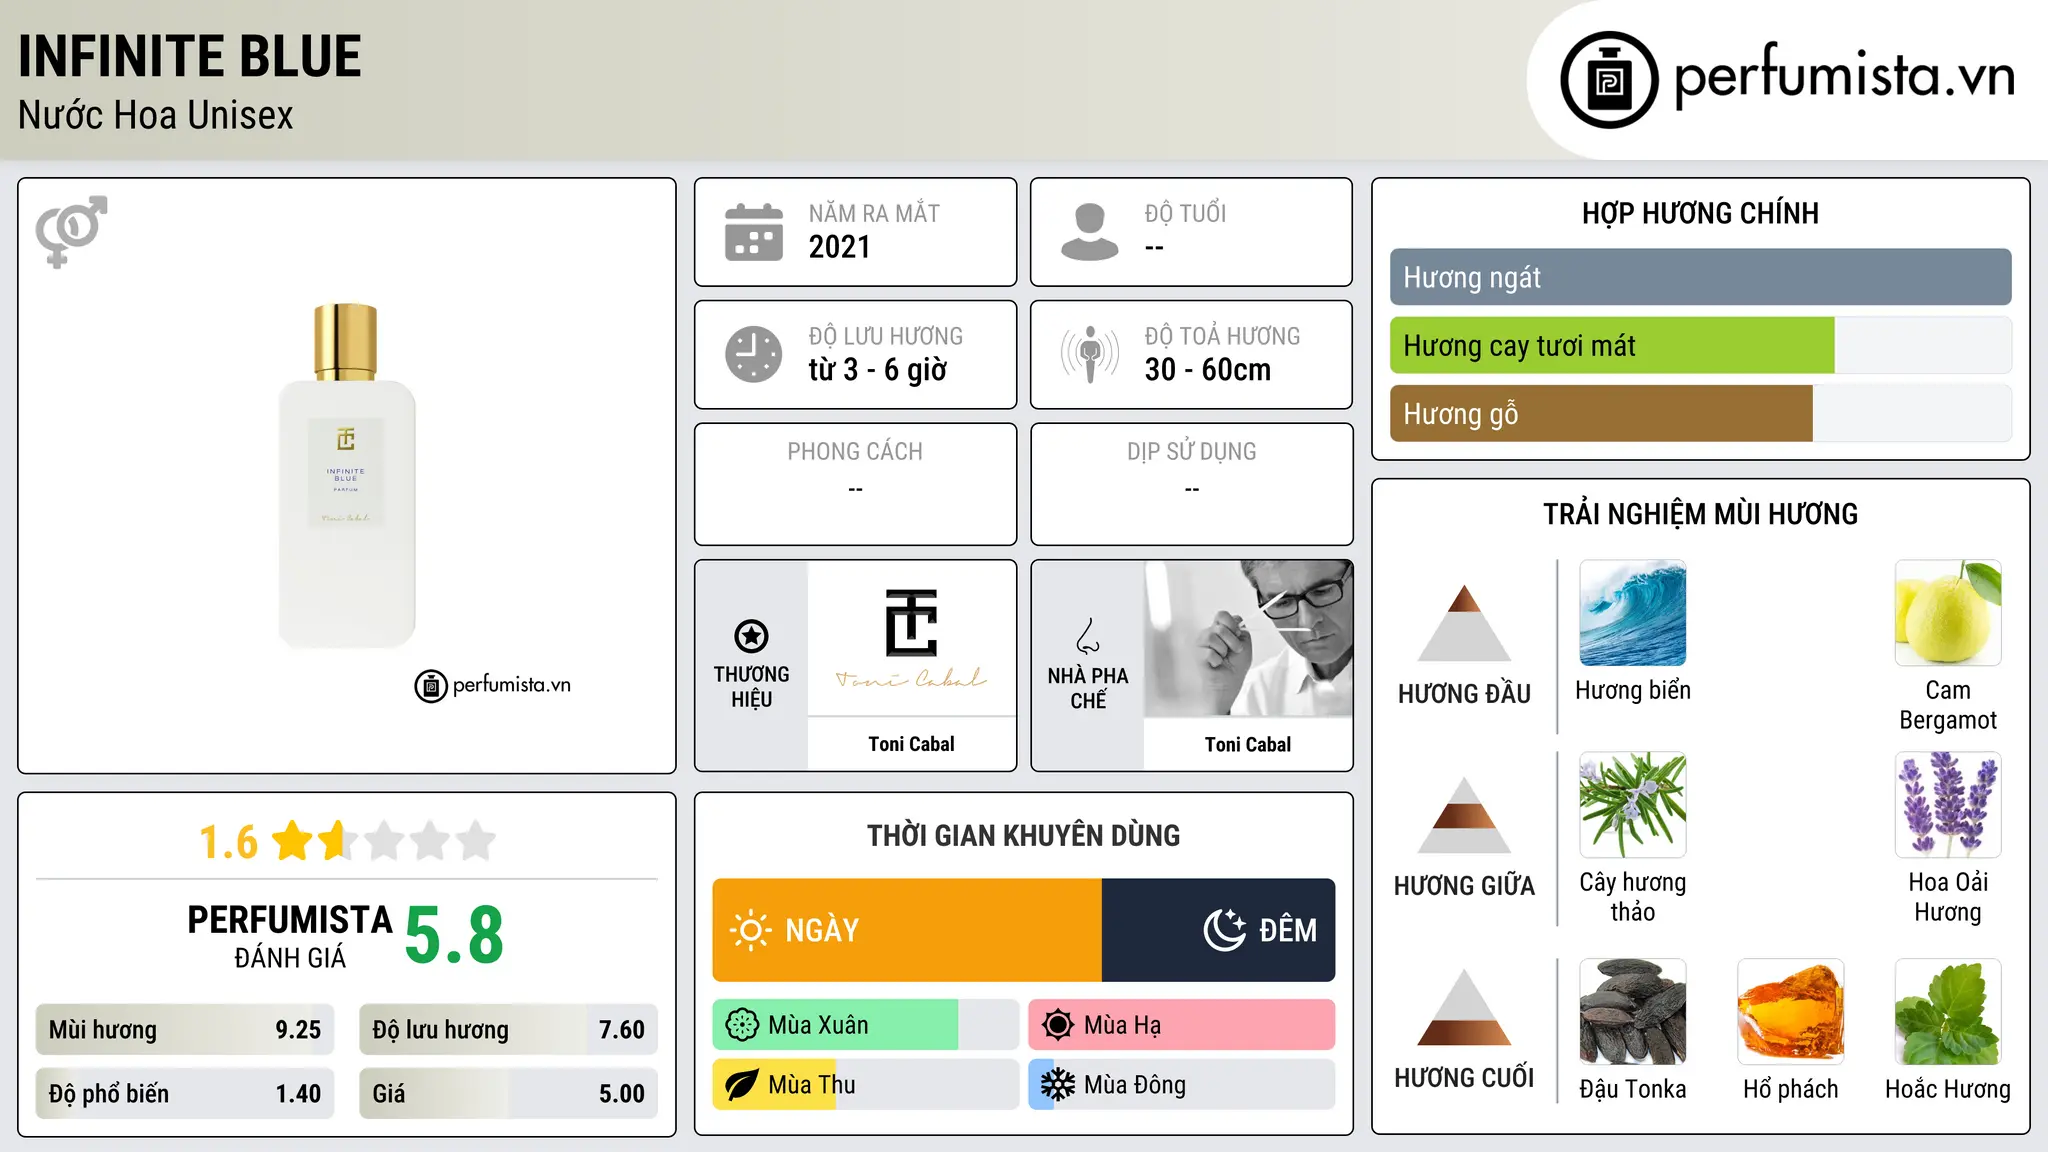Click the star badge icon above Thương hiệu
This screenshot has width=2048, height=1152.
tap(751, 636)
